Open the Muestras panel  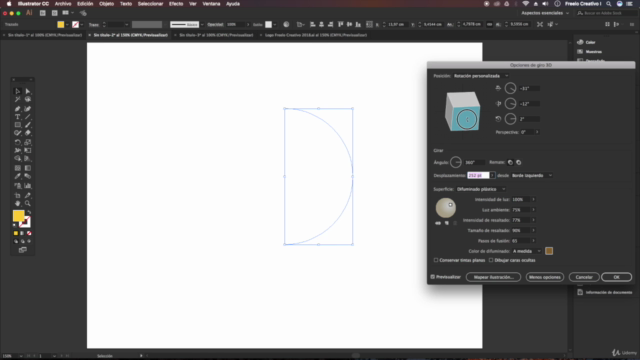point(589,51)
